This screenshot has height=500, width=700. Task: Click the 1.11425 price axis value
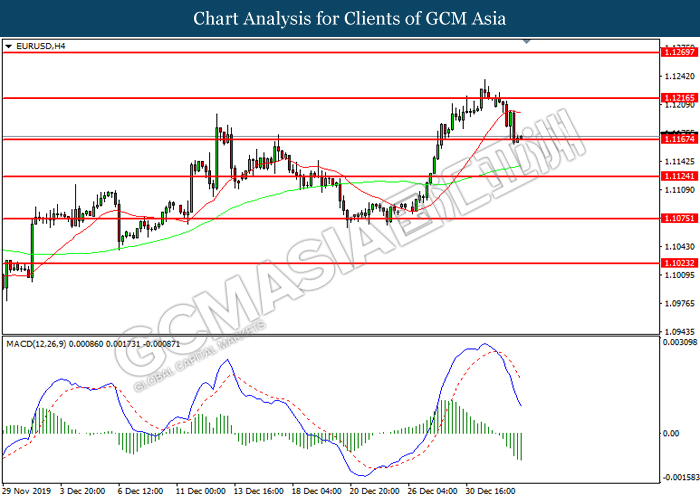pos(679,162)
